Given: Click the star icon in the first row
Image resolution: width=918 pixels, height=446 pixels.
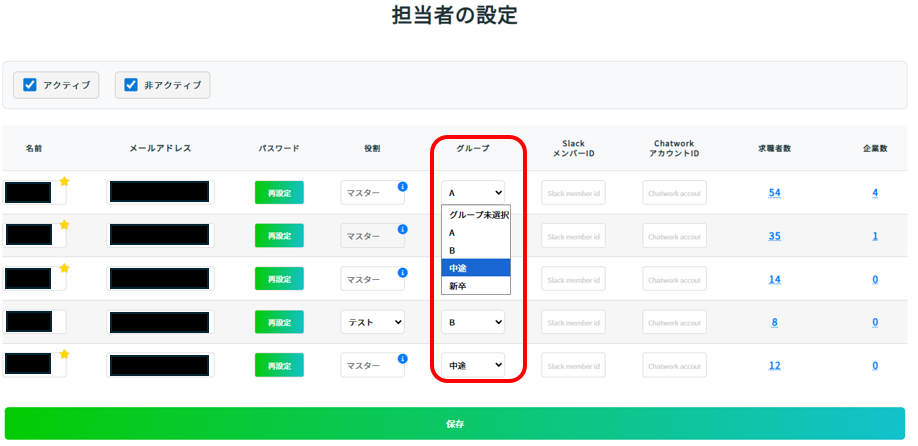Looking at the screenshot, I should click(x=65, y=182).
